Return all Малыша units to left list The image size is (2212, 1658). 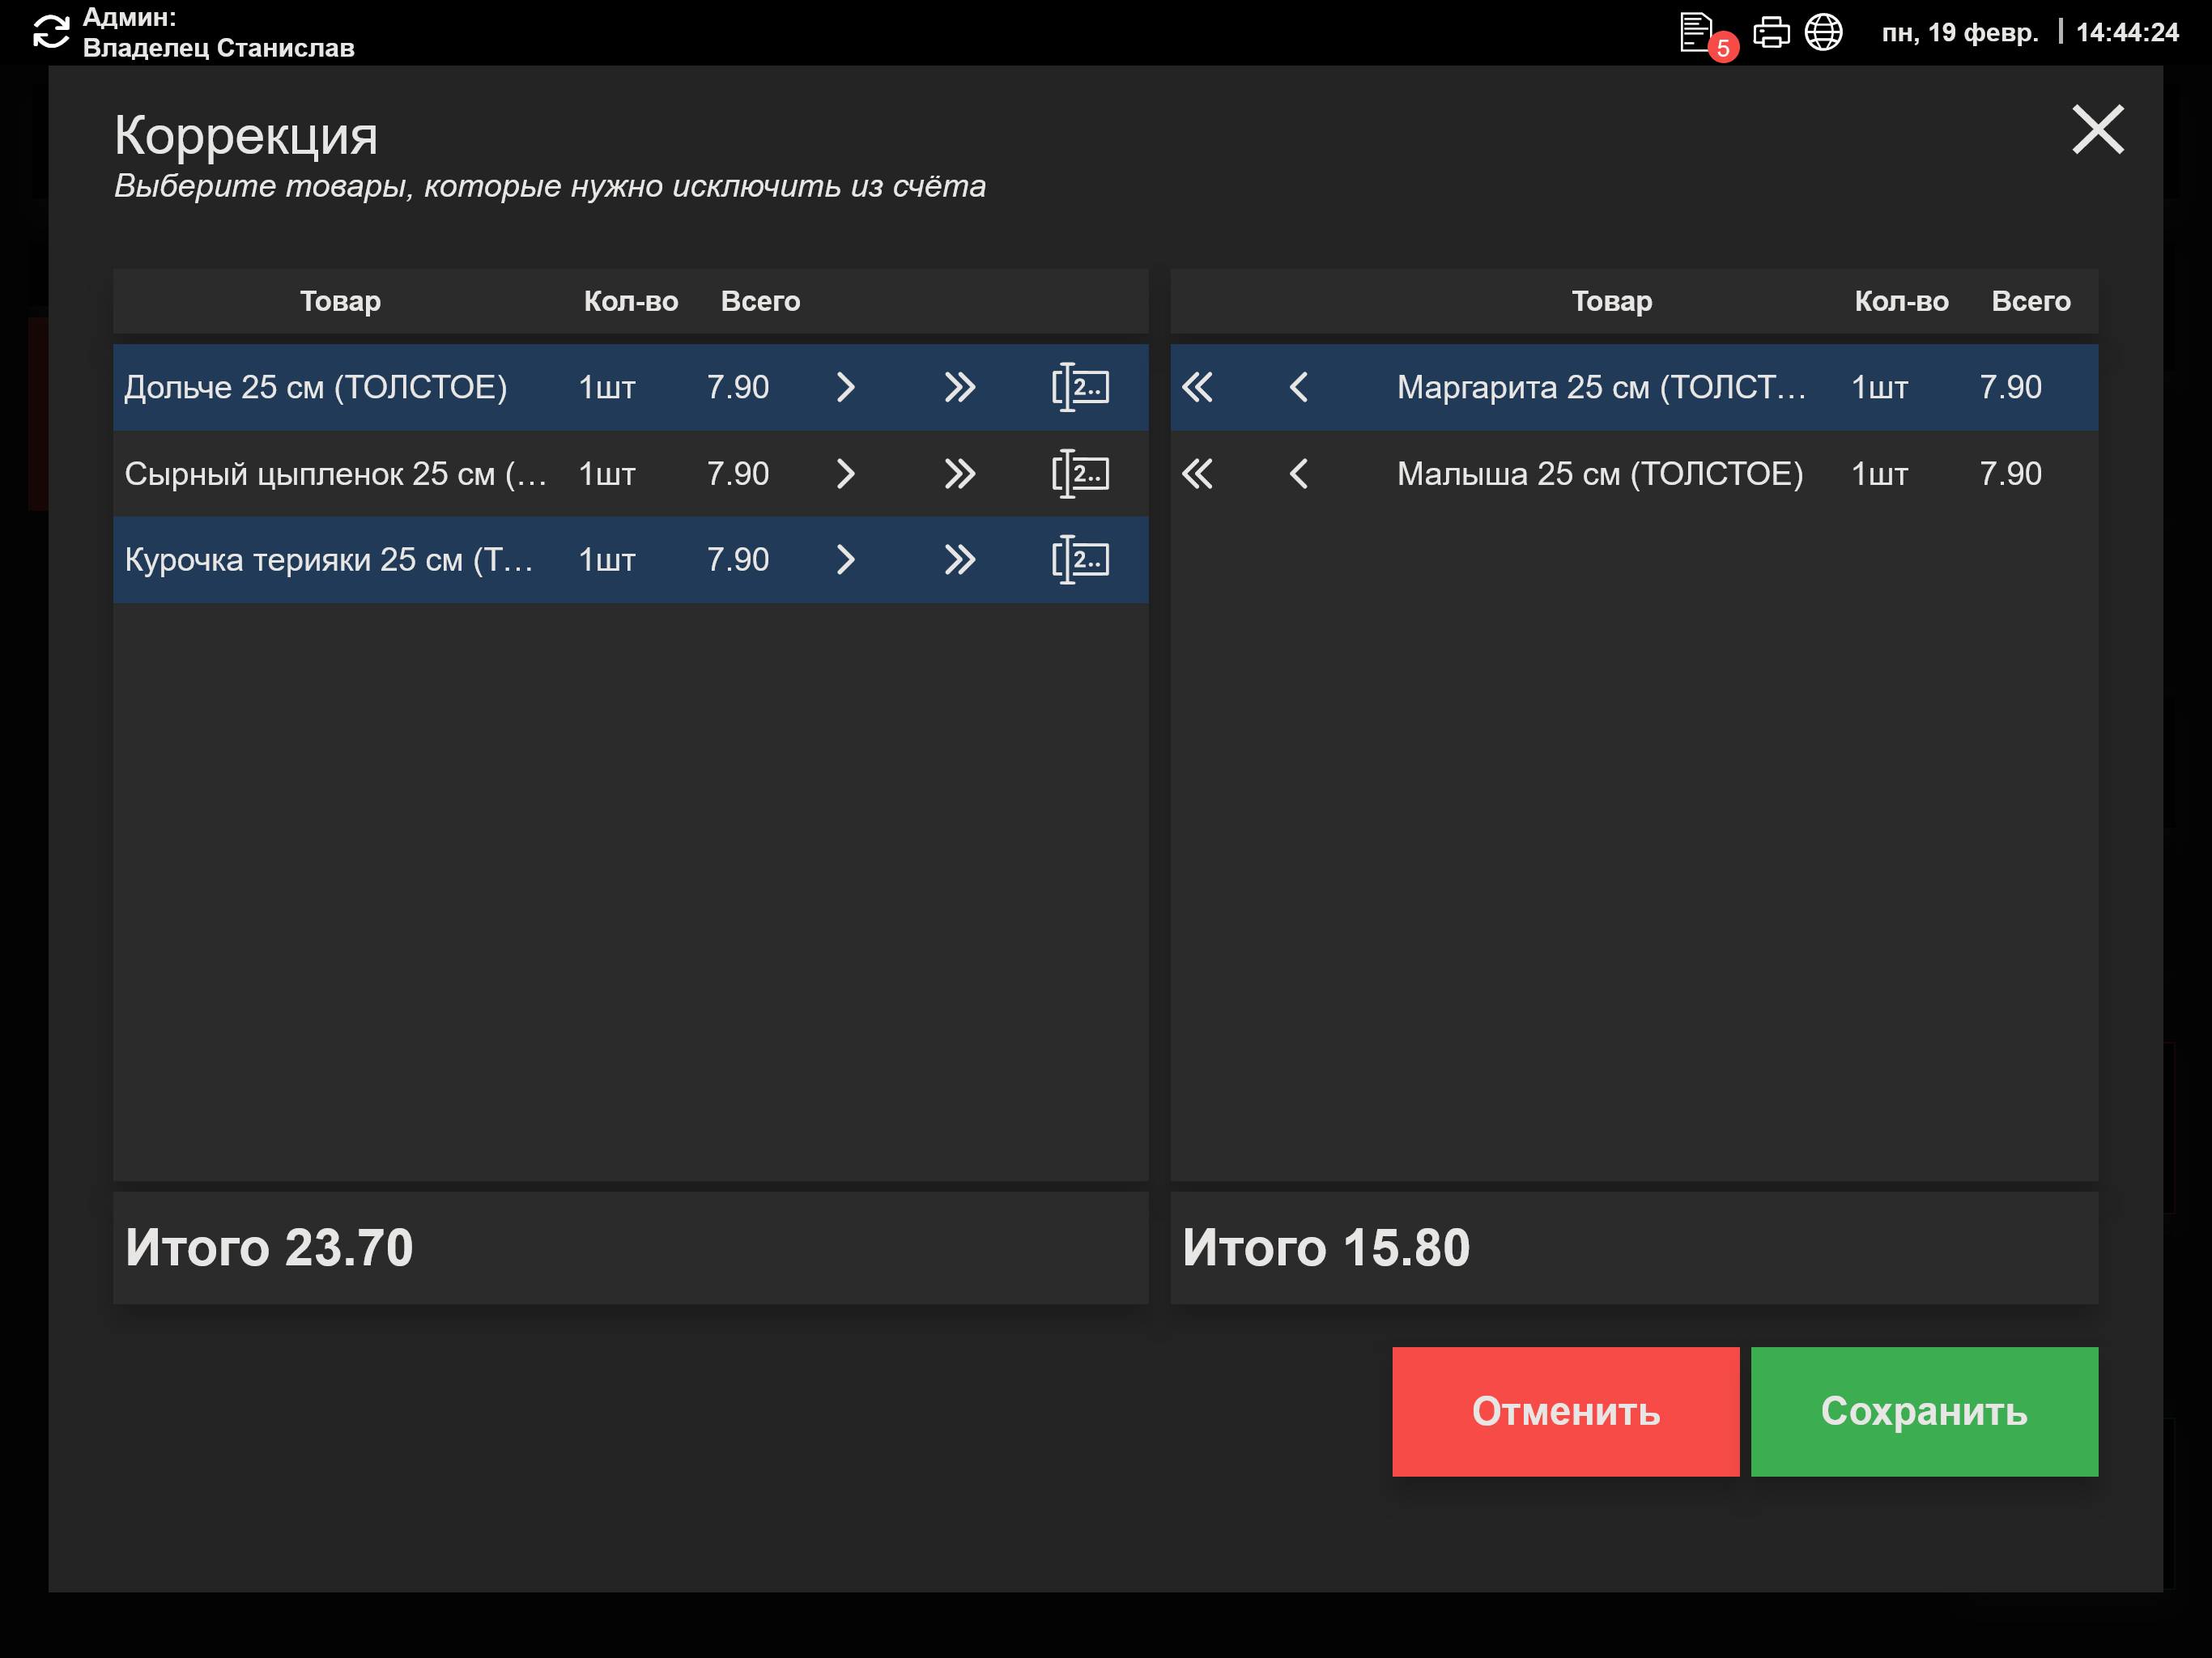[x=1197, y=473]
